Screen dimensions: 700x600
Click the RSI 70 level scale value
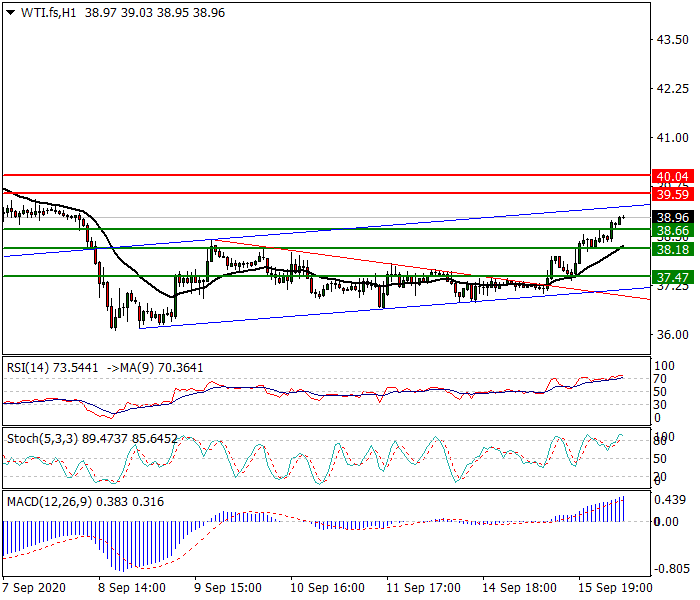[660, 379]
